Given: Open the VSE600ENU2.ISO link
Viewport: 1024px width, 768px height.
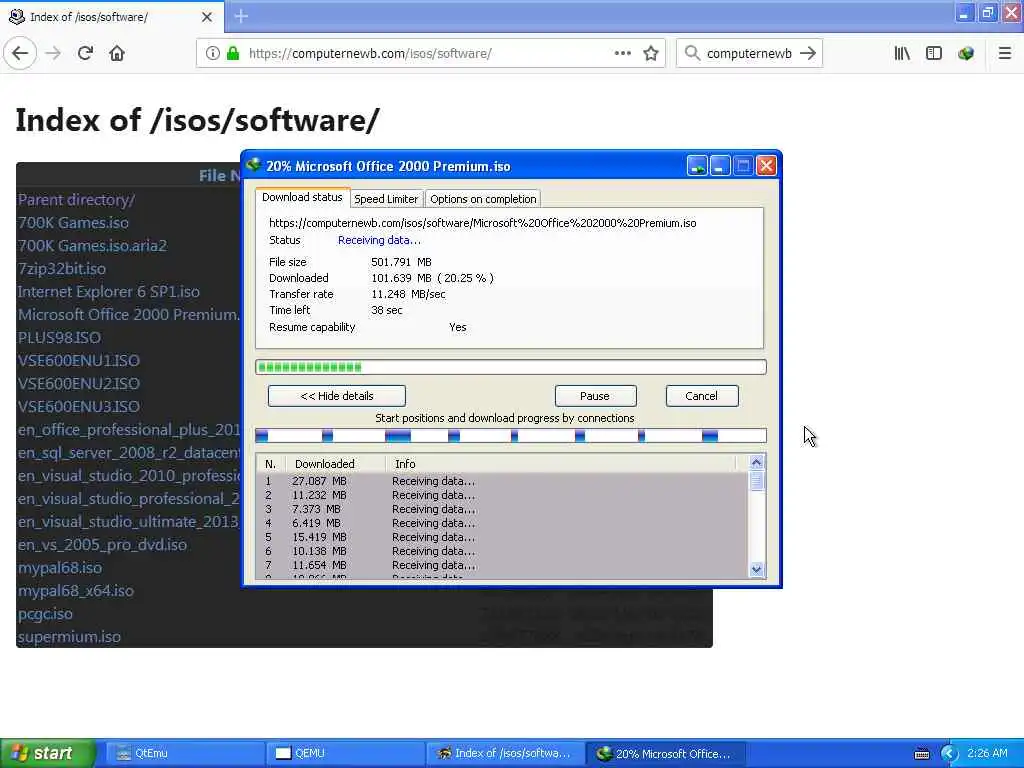Looking at the screenshot, I should pyautogui.click(x=78, y=383).
